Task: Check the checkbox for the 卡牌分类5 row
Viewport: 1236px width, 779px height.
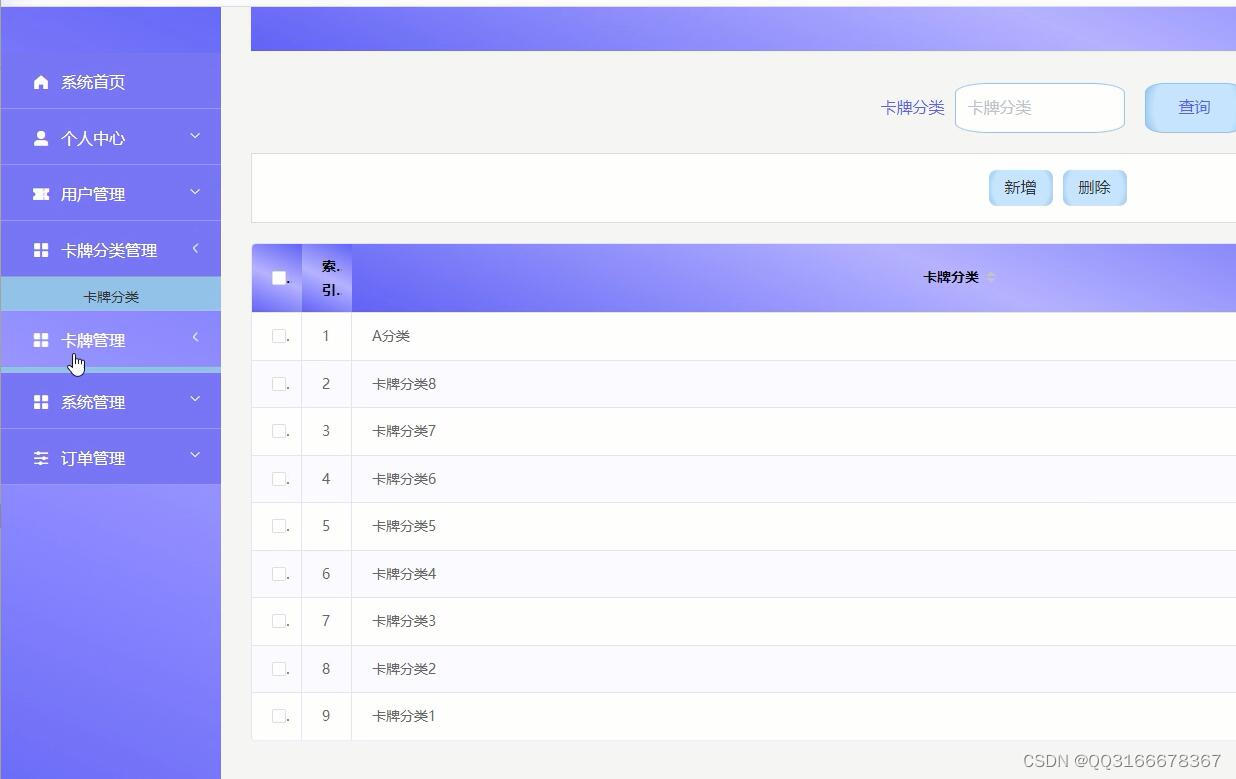Action: tap(277, 526)
